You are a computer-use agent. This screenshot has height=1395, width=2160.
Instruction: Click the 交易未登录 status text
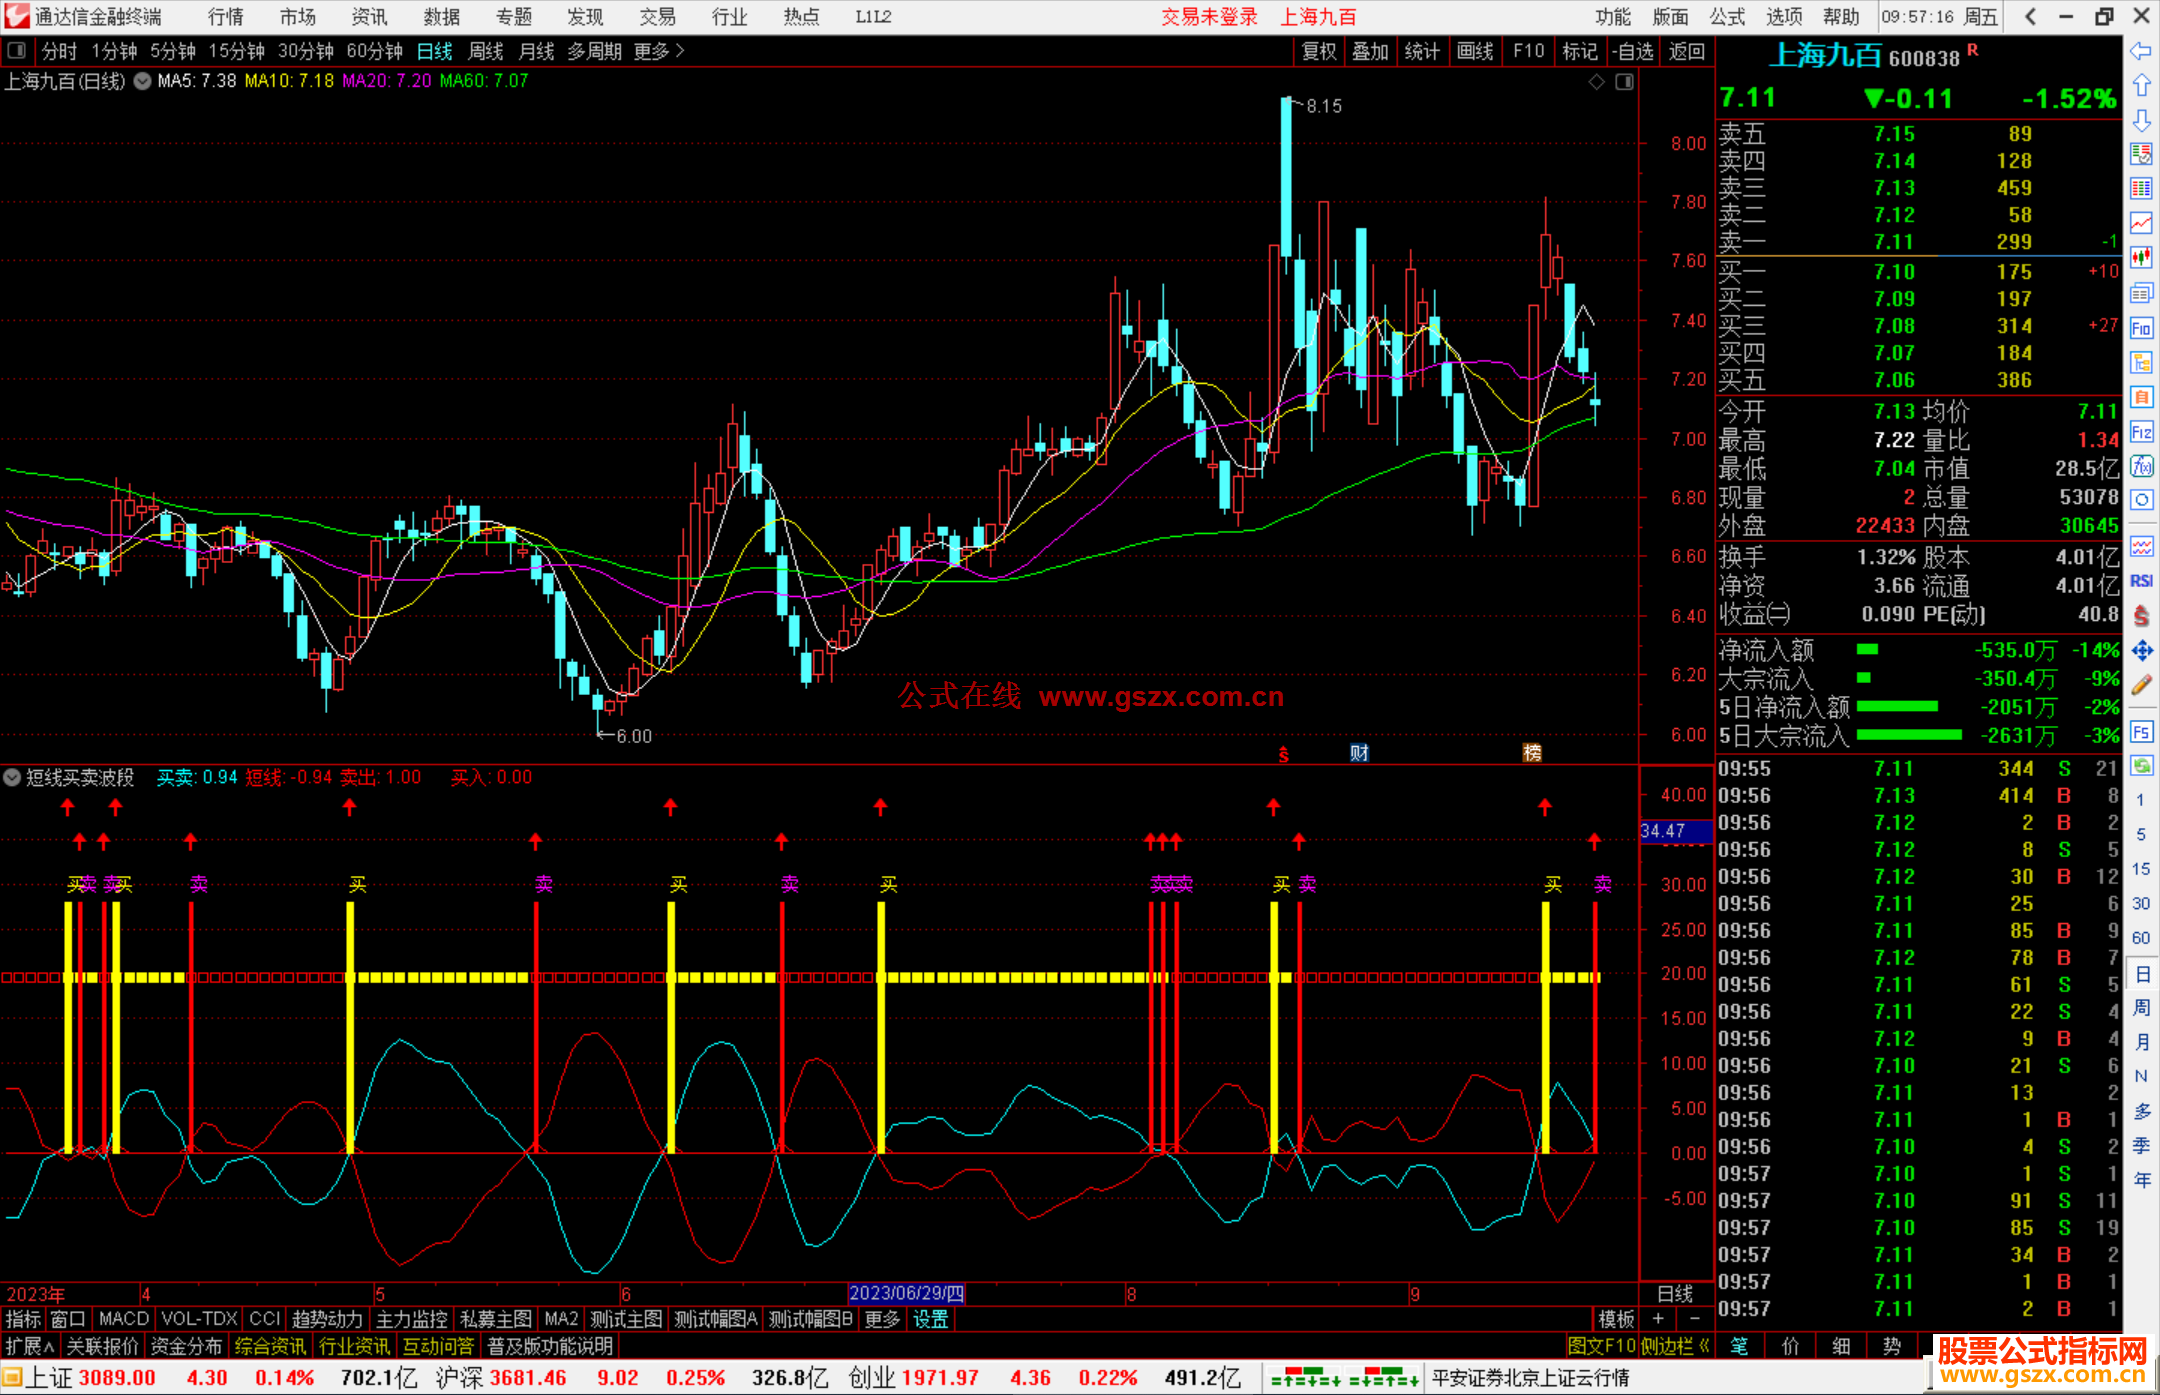pyautogui.click(x=1209, y=17)
